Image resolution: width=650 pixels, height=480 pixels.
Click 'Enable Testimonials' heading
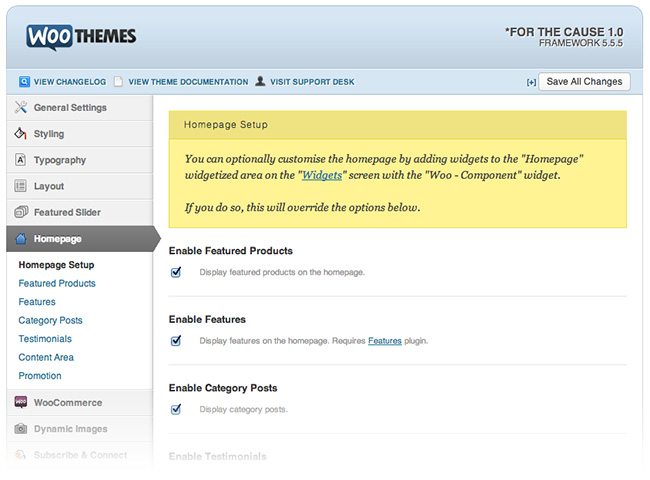pyautogui.click(x=218, y=456)
